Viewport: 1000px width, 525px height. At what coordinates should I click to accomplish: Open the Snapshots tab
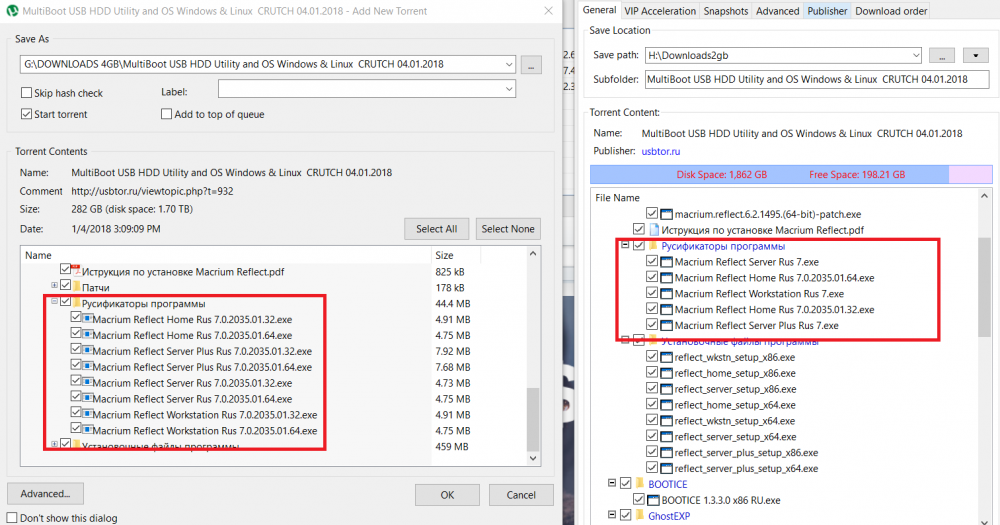(x=726, y=11)
